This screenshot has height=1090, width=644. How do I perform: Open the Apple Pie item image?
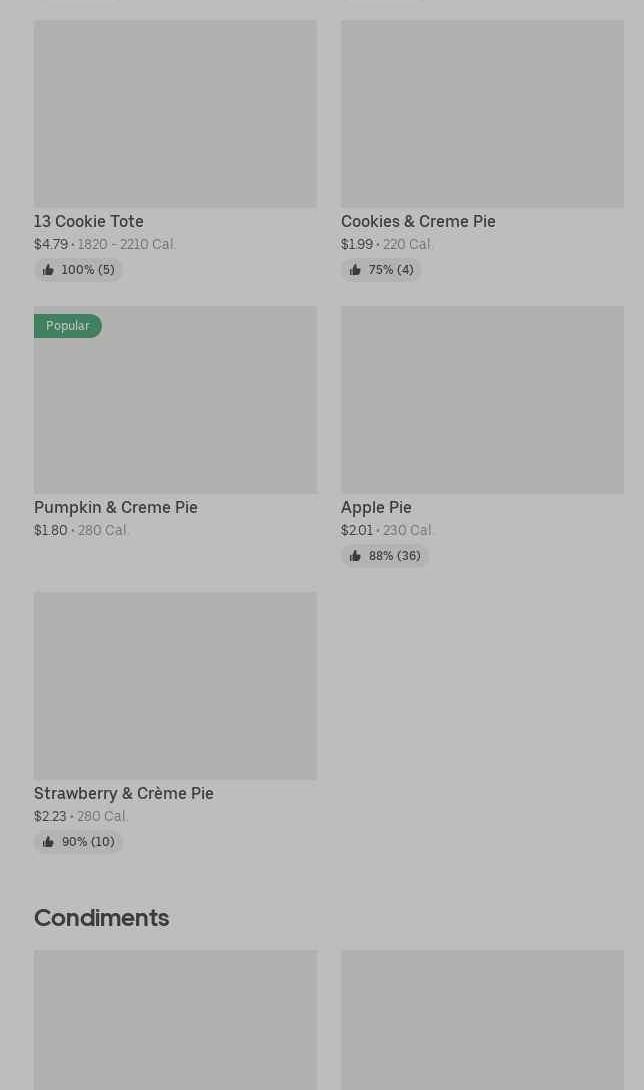(482, 400)
